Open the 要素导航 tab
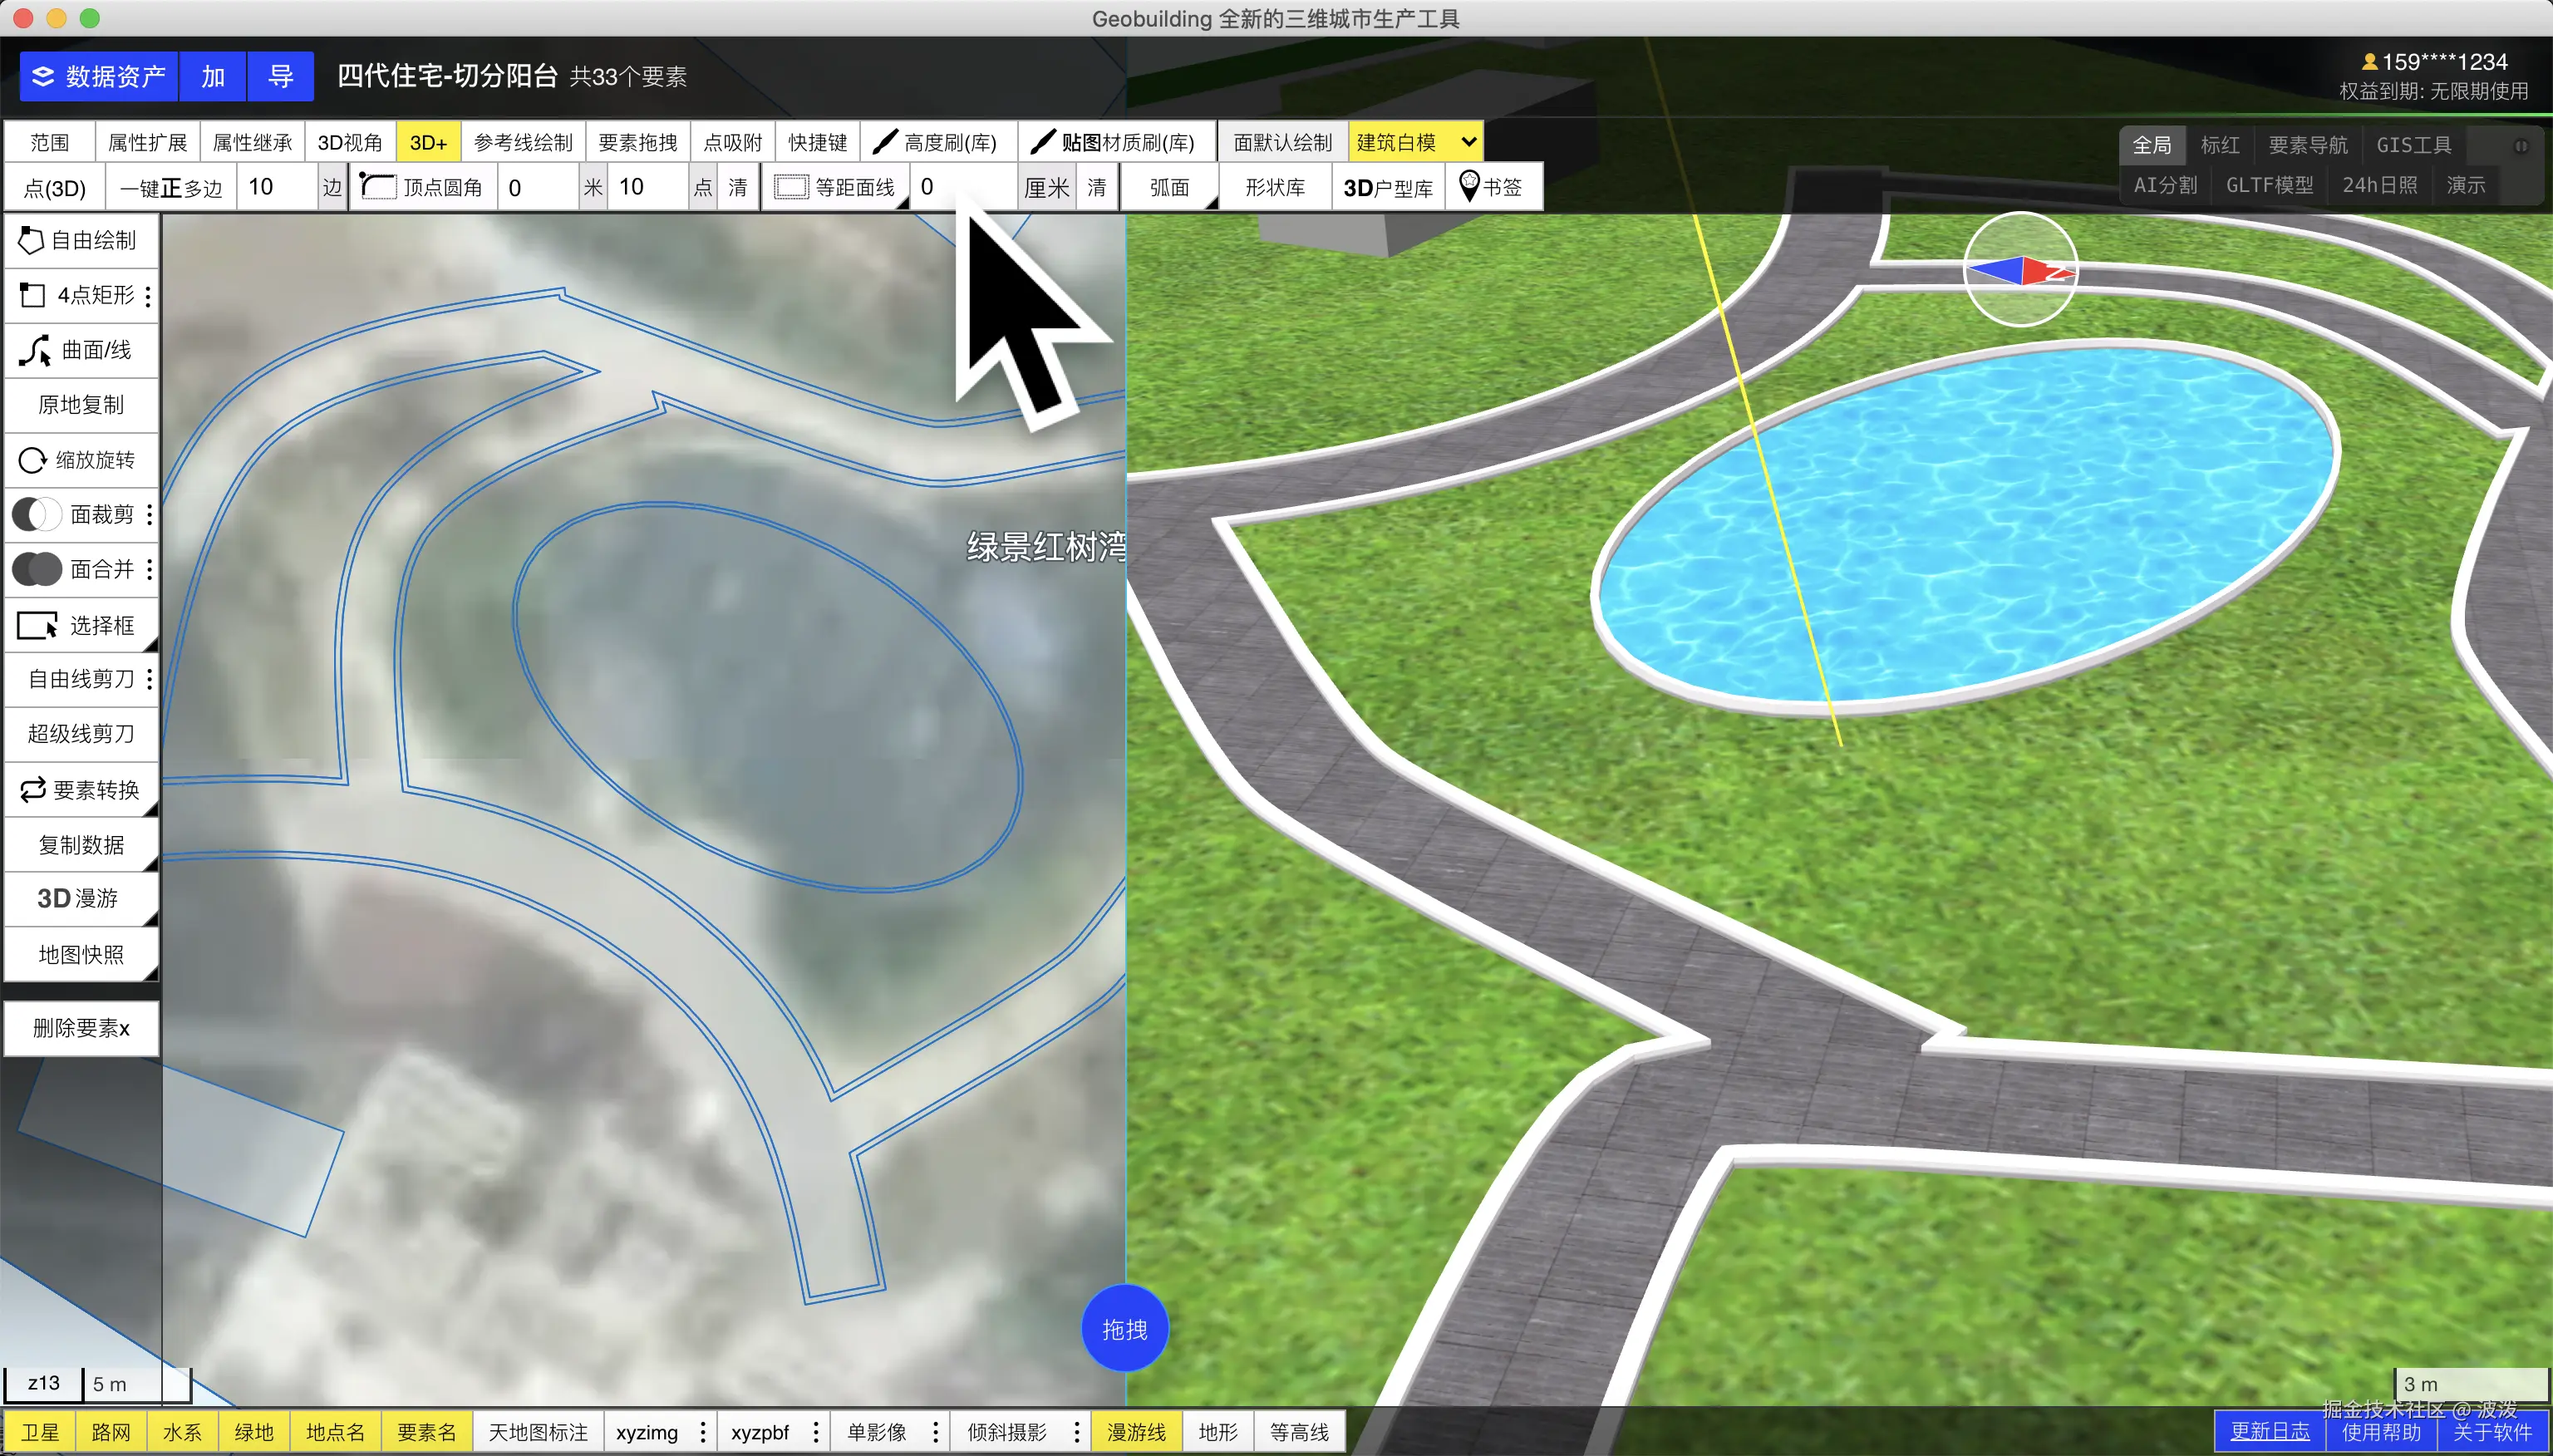The height and width of the screenshot is (1456, 2553). (2307, 145)
